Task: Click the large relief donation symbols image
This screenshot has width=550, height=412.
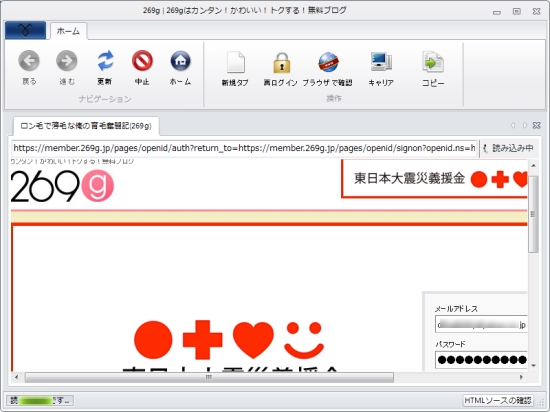Action: click(x=229, y=339)
